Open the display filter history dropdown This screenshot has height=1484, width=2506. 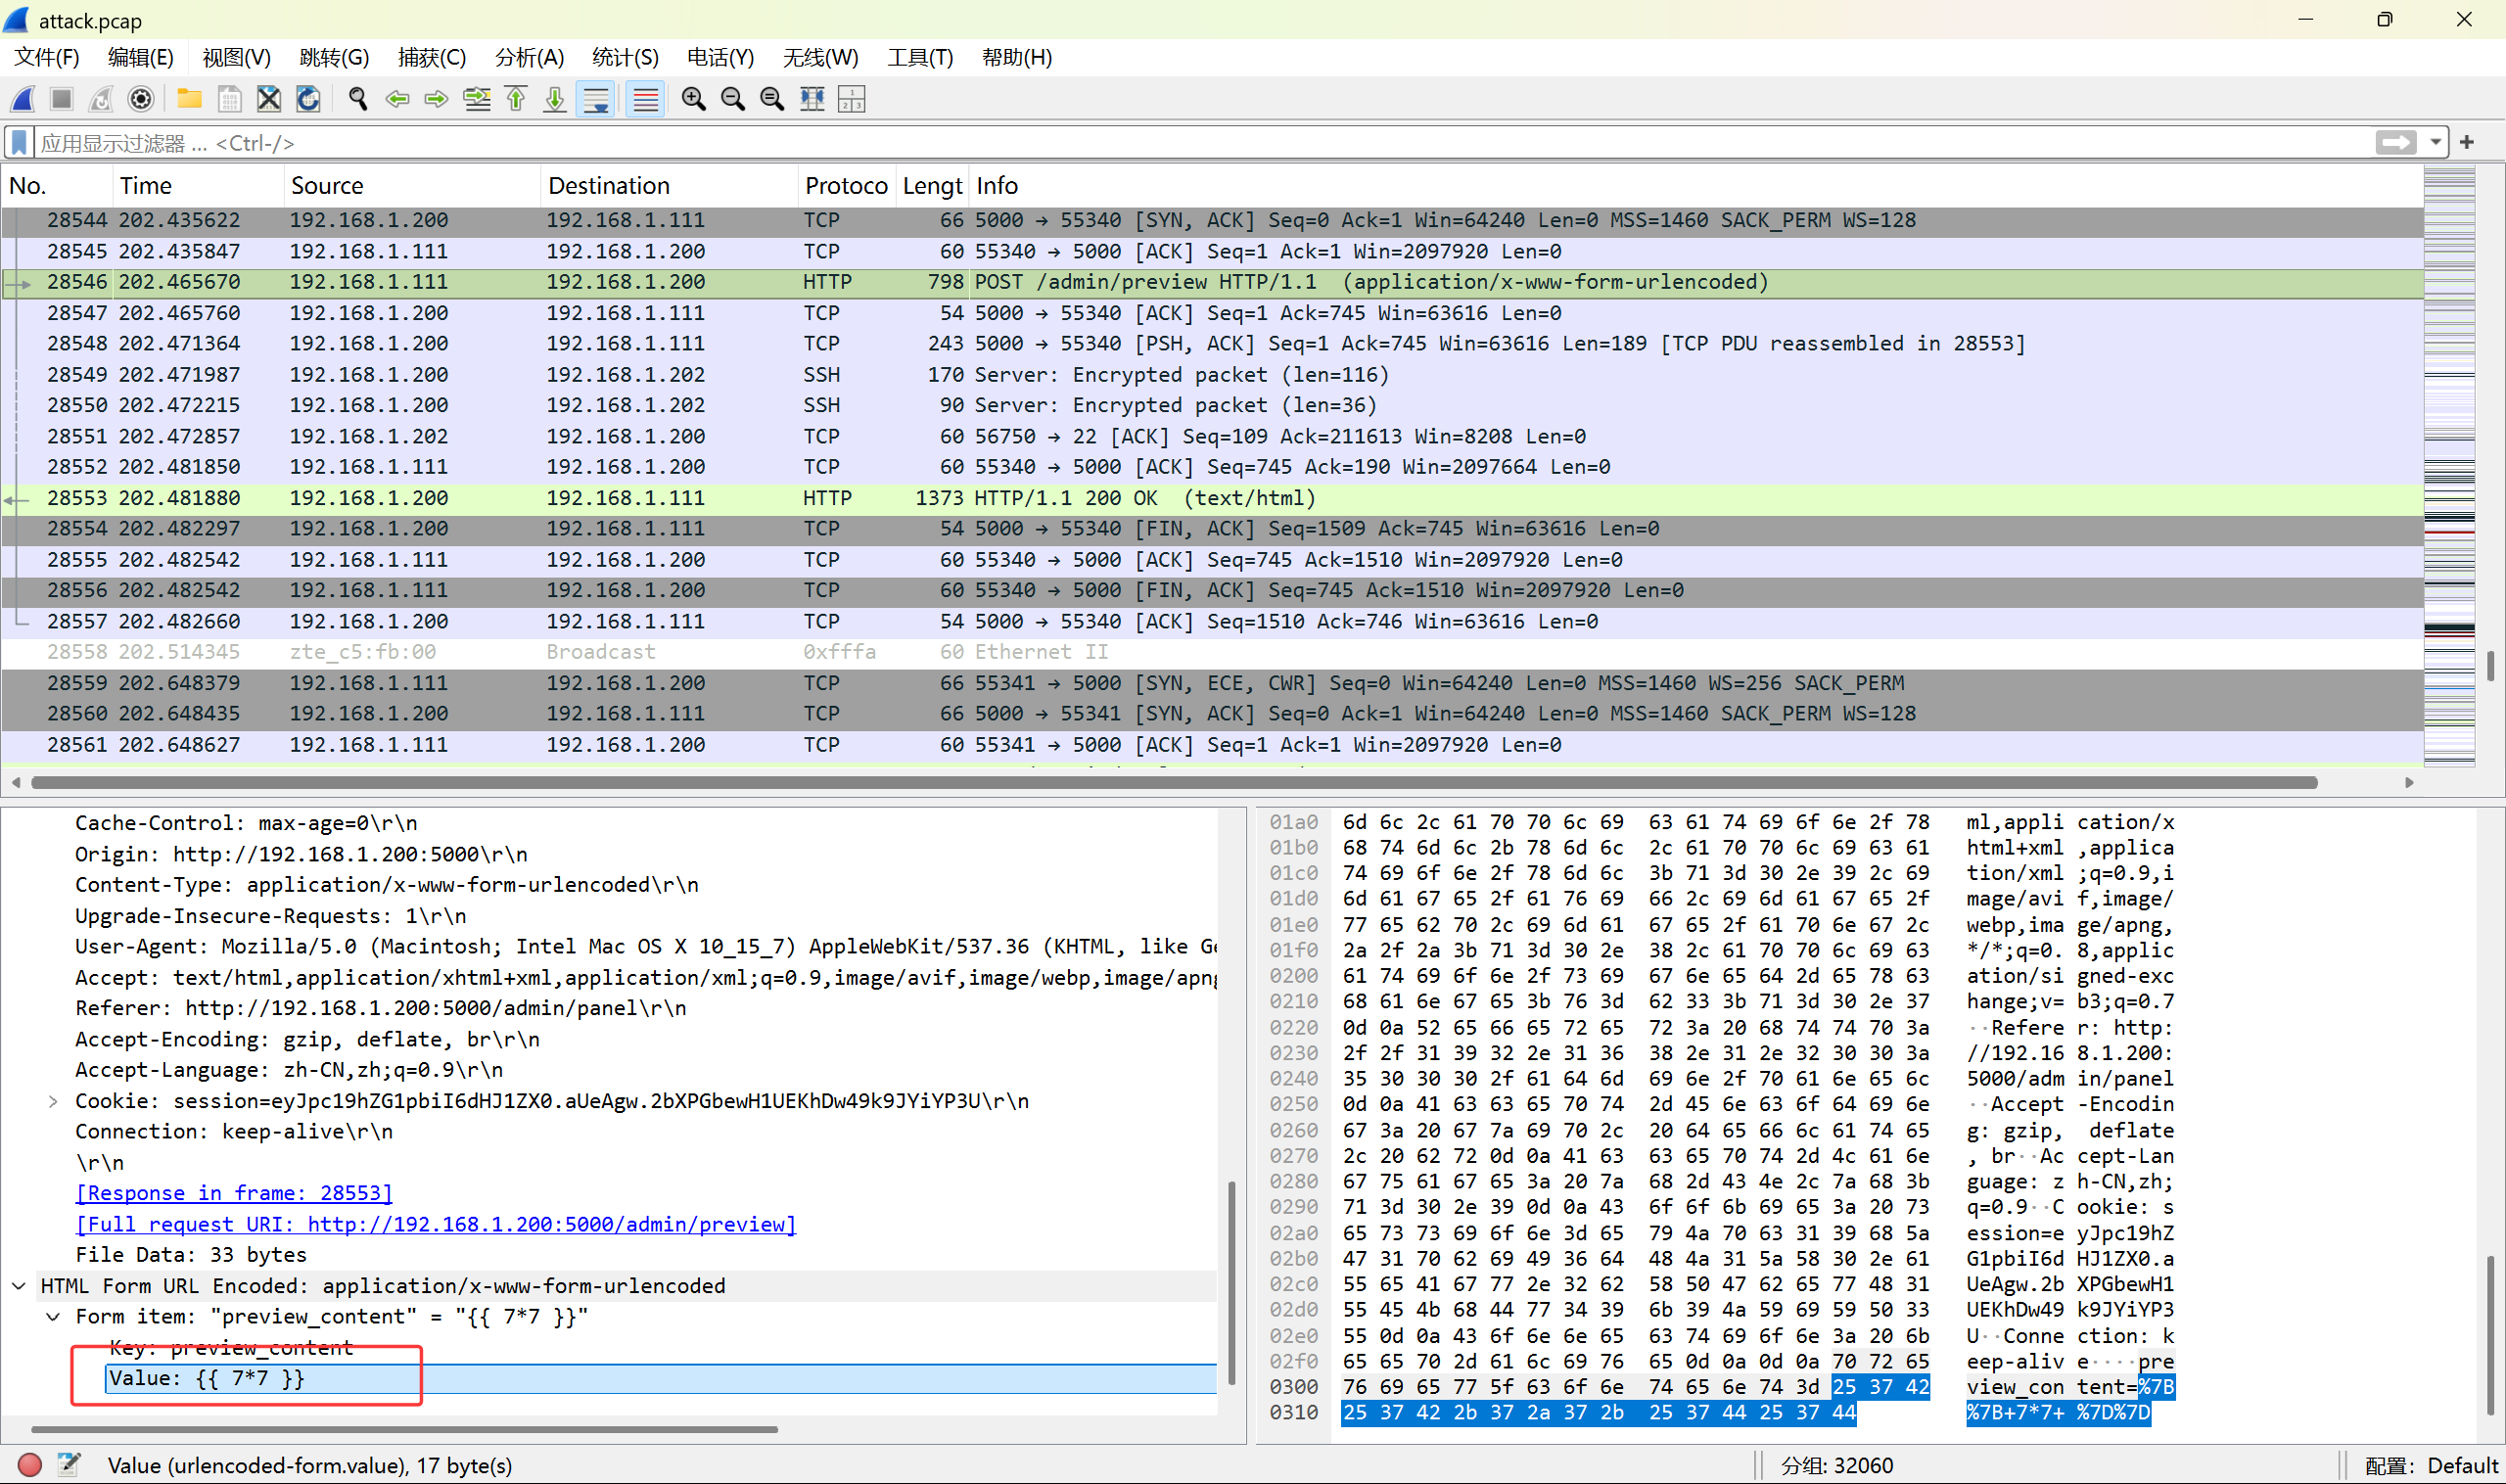(x=2436, y=143)
